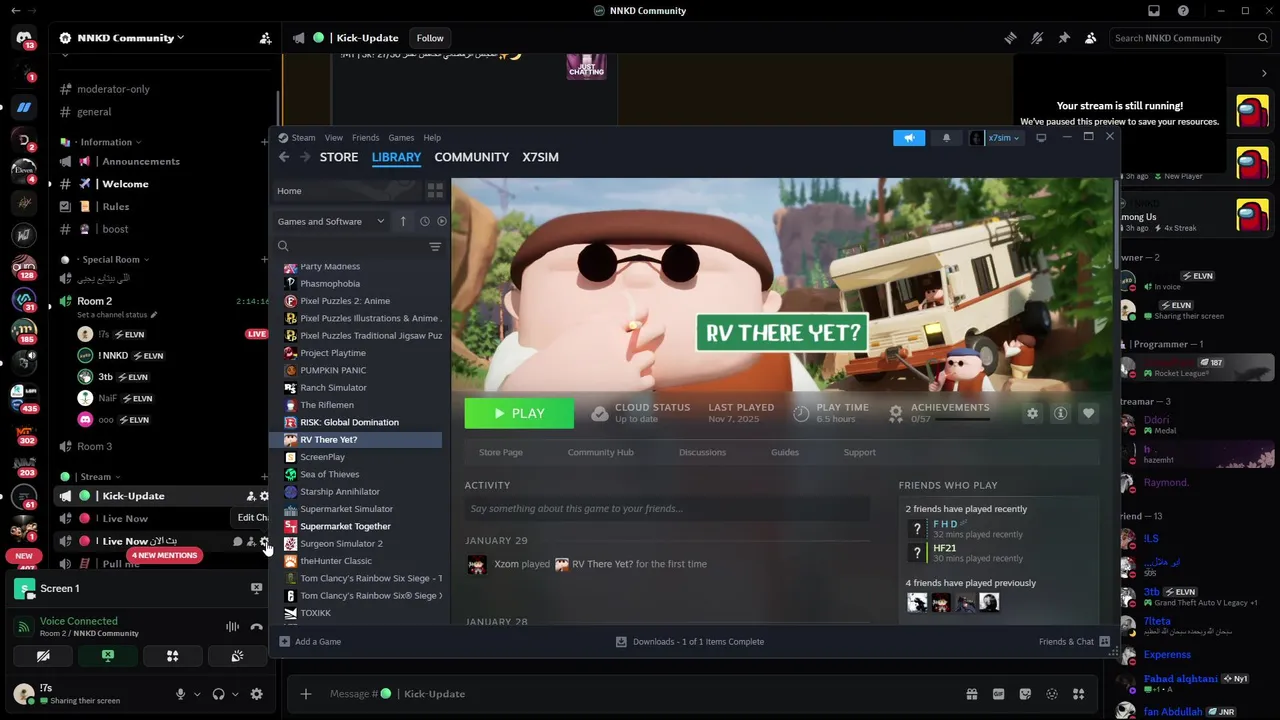This screenshot has height=720, width=1280.
Task: Open Steam COMMUNITY tab
Action: [471, 157]
